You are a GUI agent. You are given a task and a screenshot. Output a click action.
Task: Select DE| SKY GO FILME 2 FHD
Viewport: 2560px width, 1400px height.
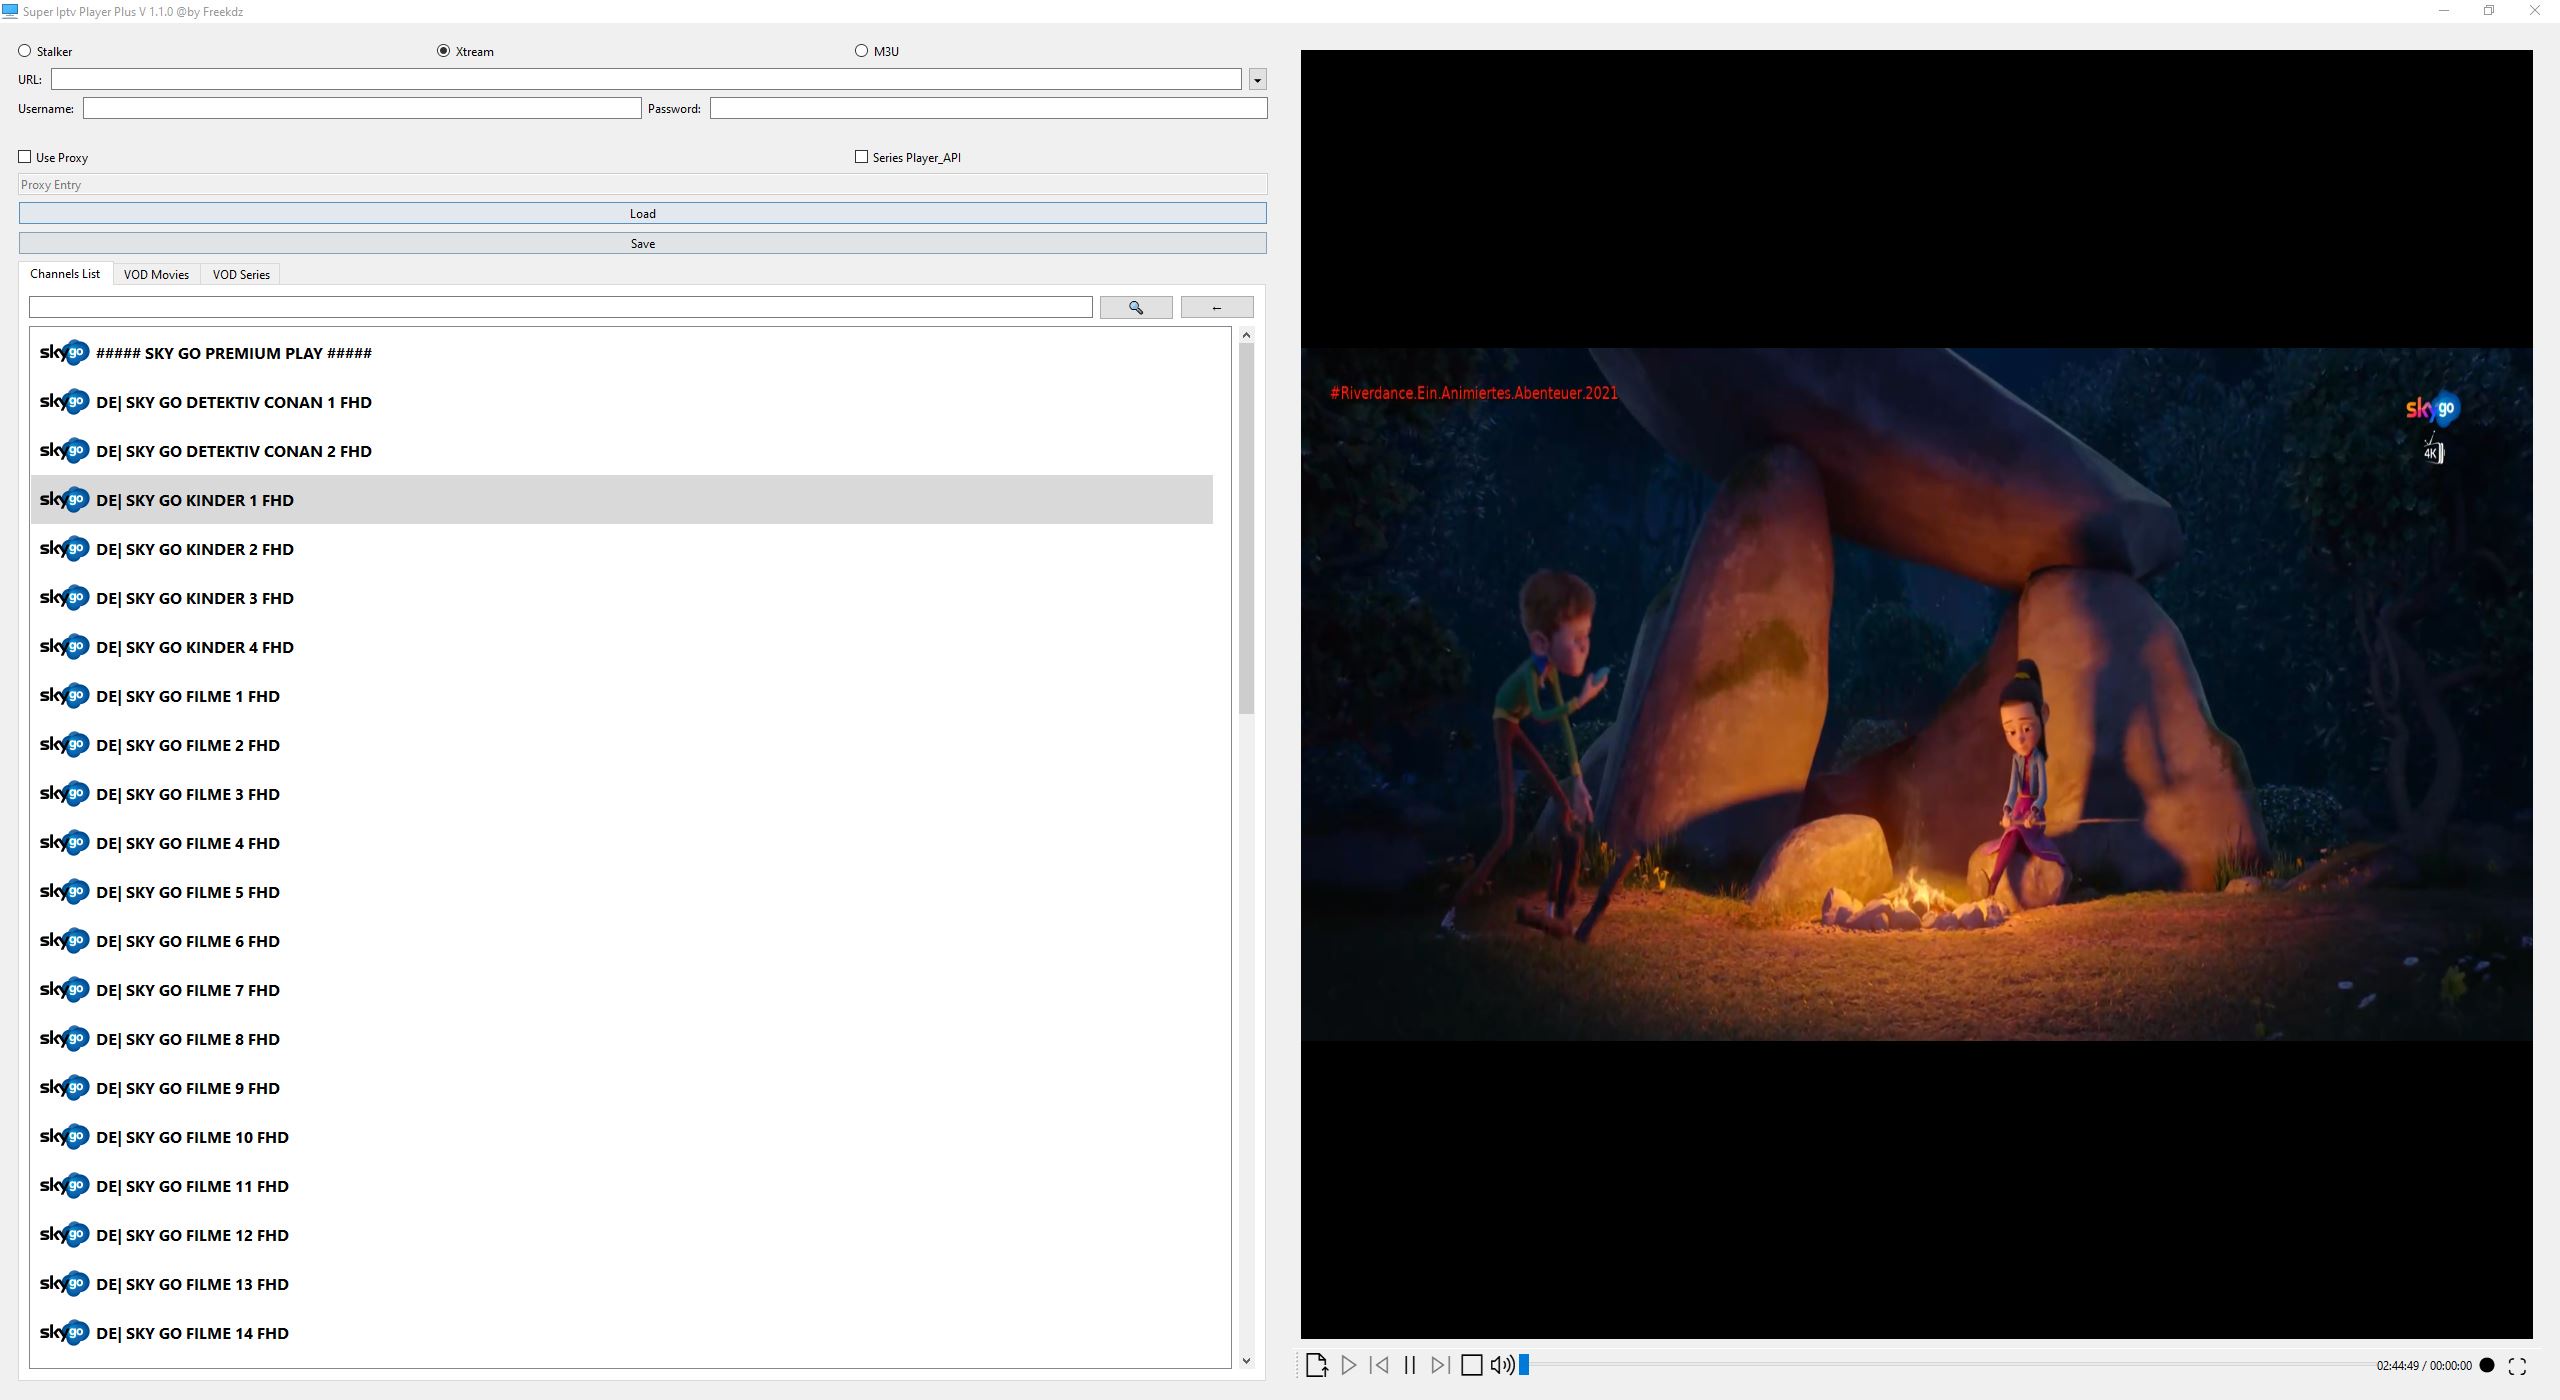coord(621,745)
